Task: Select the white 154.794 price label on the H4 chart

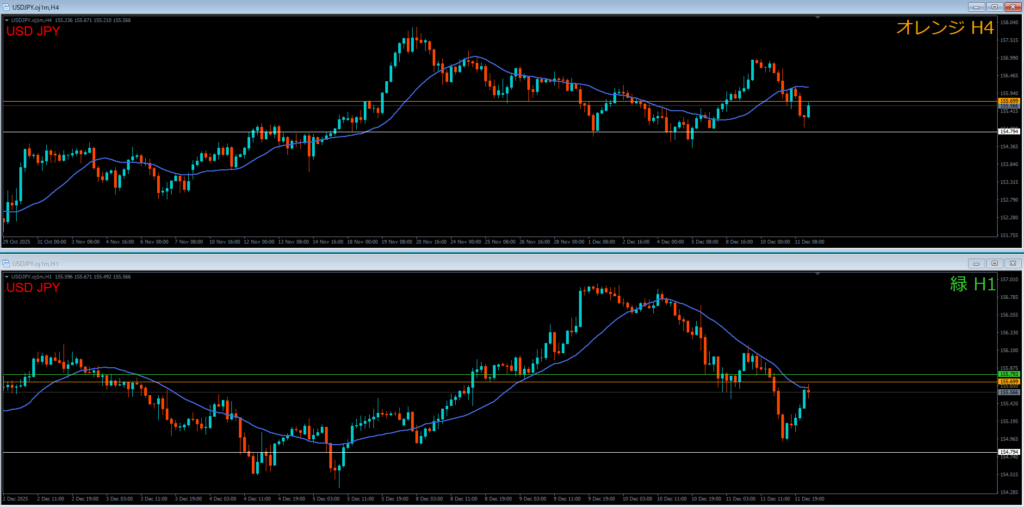Action: 1009,131
